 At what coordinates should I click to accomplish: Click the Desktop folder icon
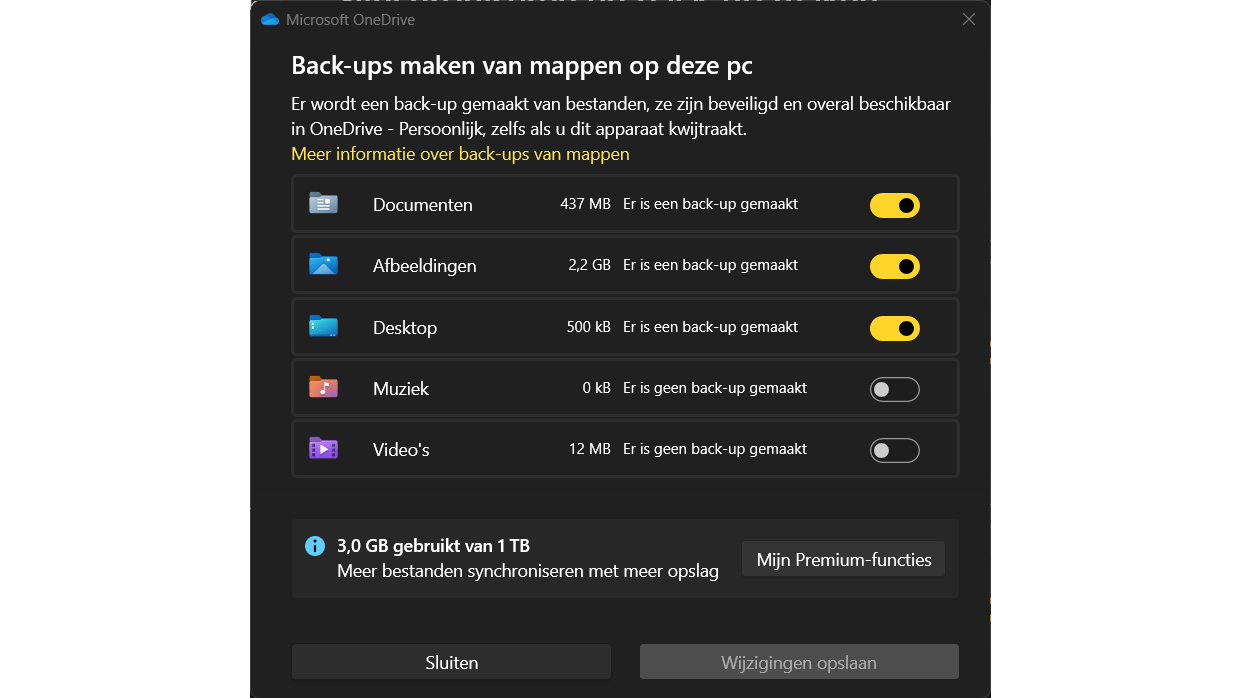click(323, 327)
